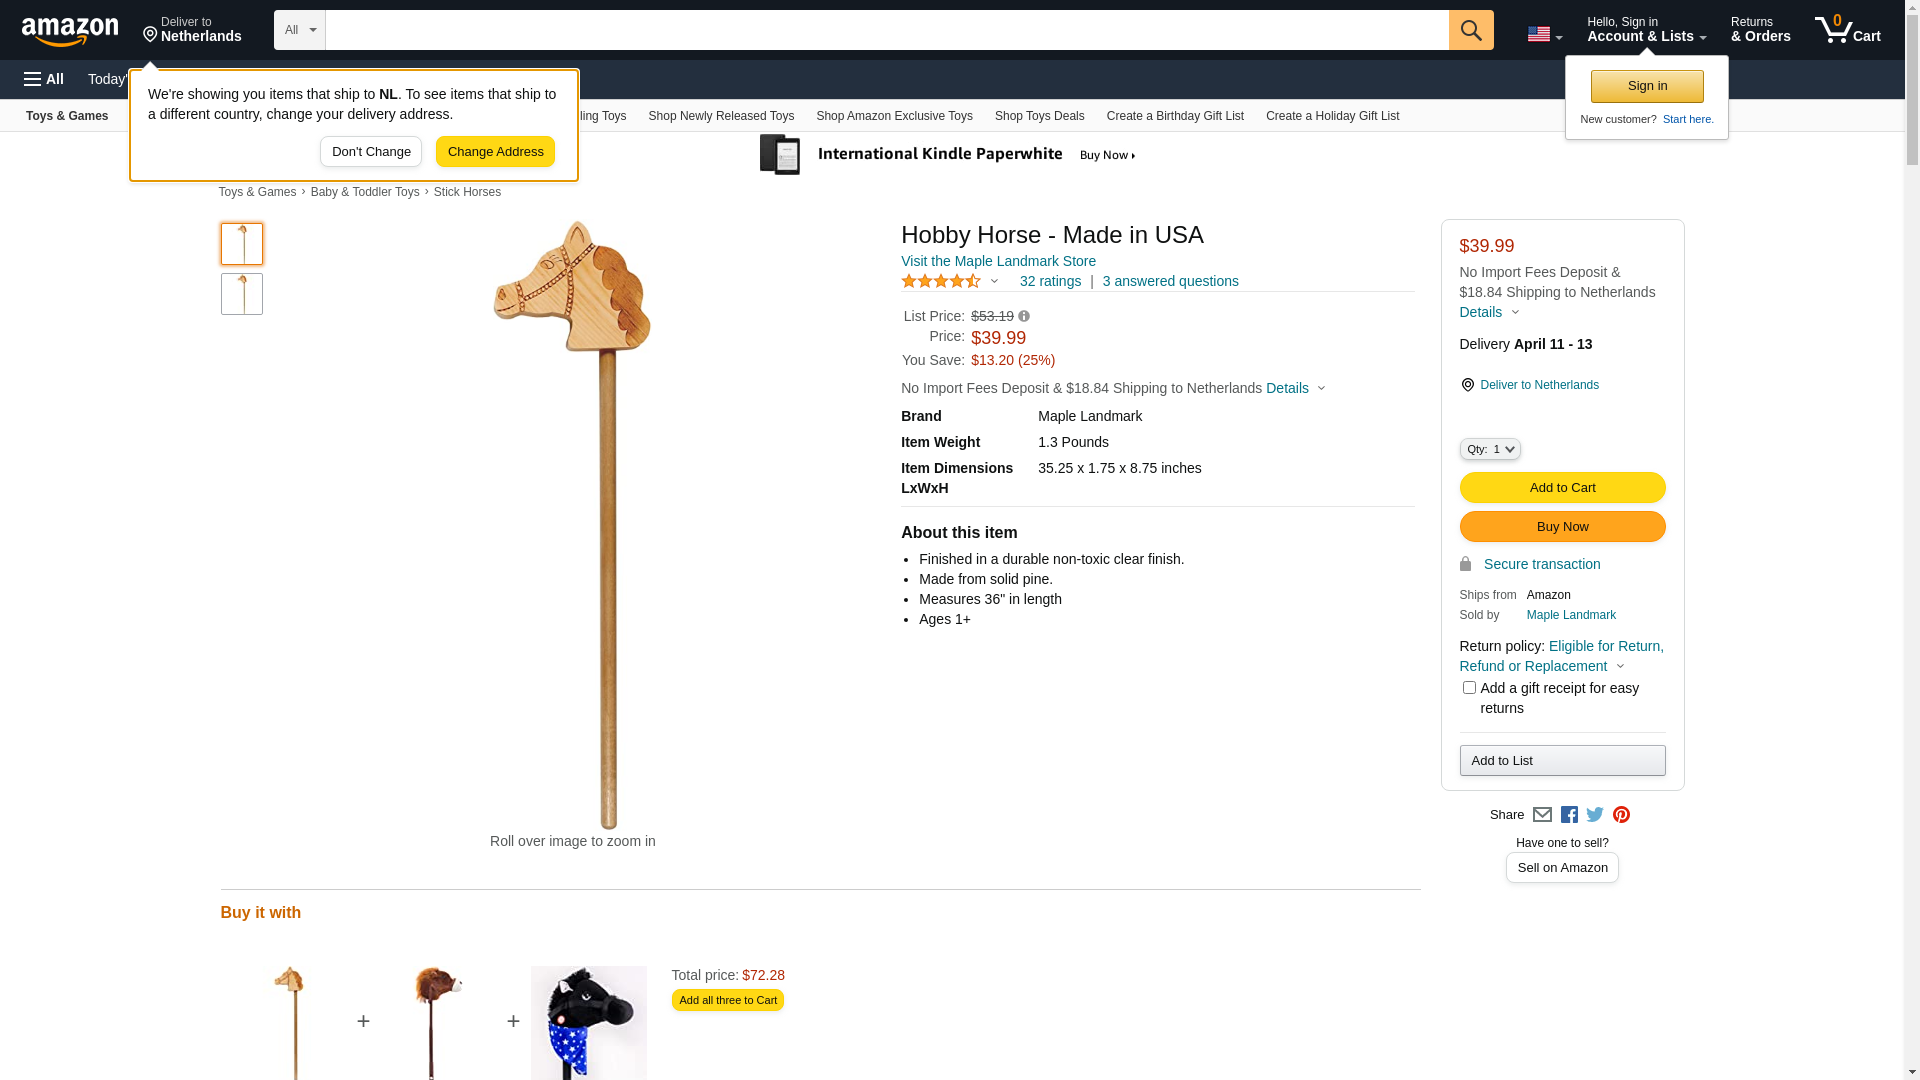Click into the search input field
This screenshot has width=1920, height=1080.
[x=886, y=30]
